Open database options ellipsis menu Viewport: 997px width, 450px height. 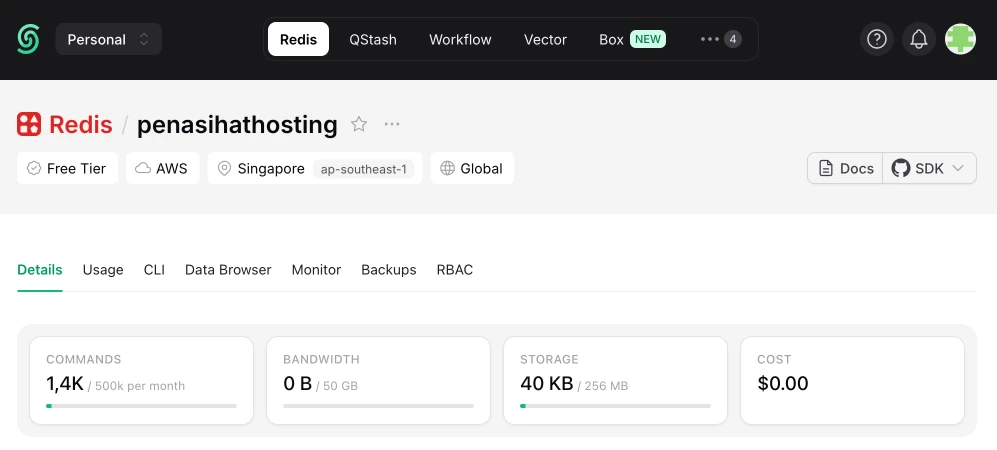pos(392,124)
